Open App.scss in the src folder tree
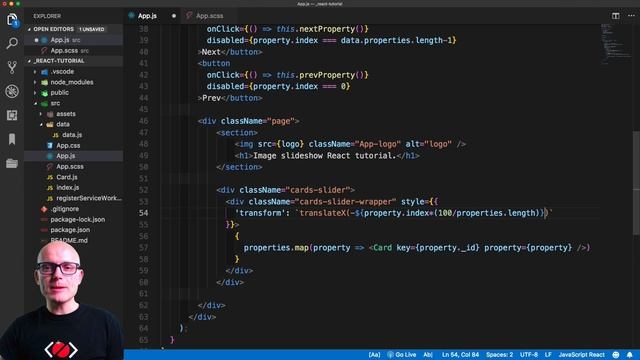 tap(70, 167)
